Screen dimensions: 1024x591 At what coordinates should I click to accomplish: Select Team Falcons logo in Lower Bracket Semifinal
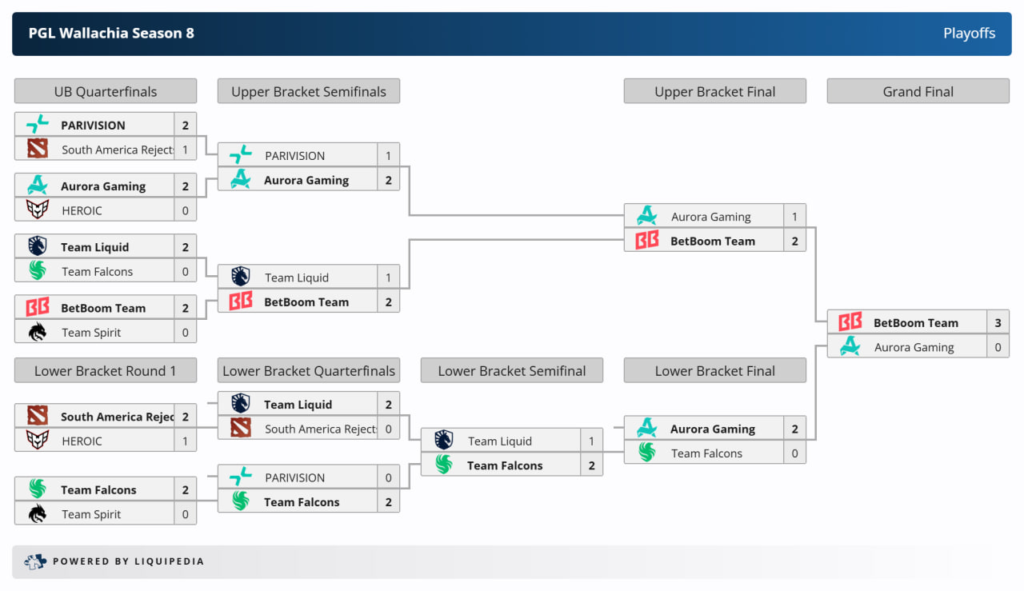click(x=444, y=465)
